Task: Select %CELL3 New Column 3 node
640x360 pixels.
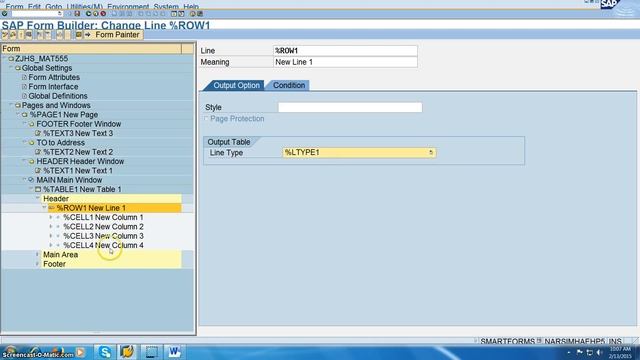Action: [x=103, y=236]
